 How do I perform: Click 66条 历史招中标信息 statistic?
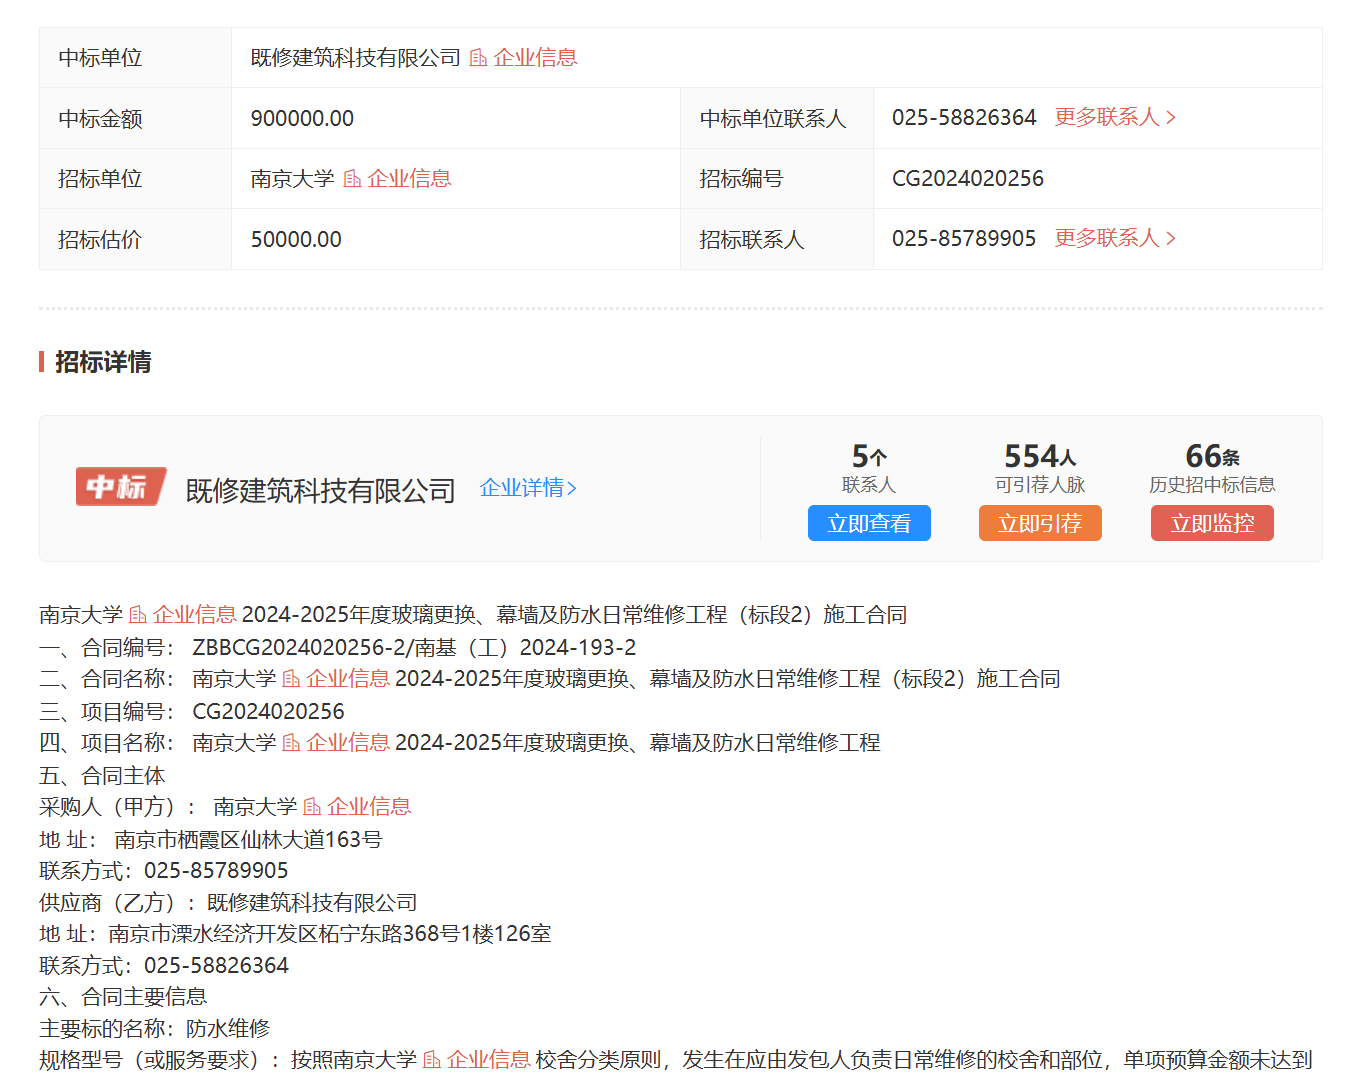(x=1212, y=469)
